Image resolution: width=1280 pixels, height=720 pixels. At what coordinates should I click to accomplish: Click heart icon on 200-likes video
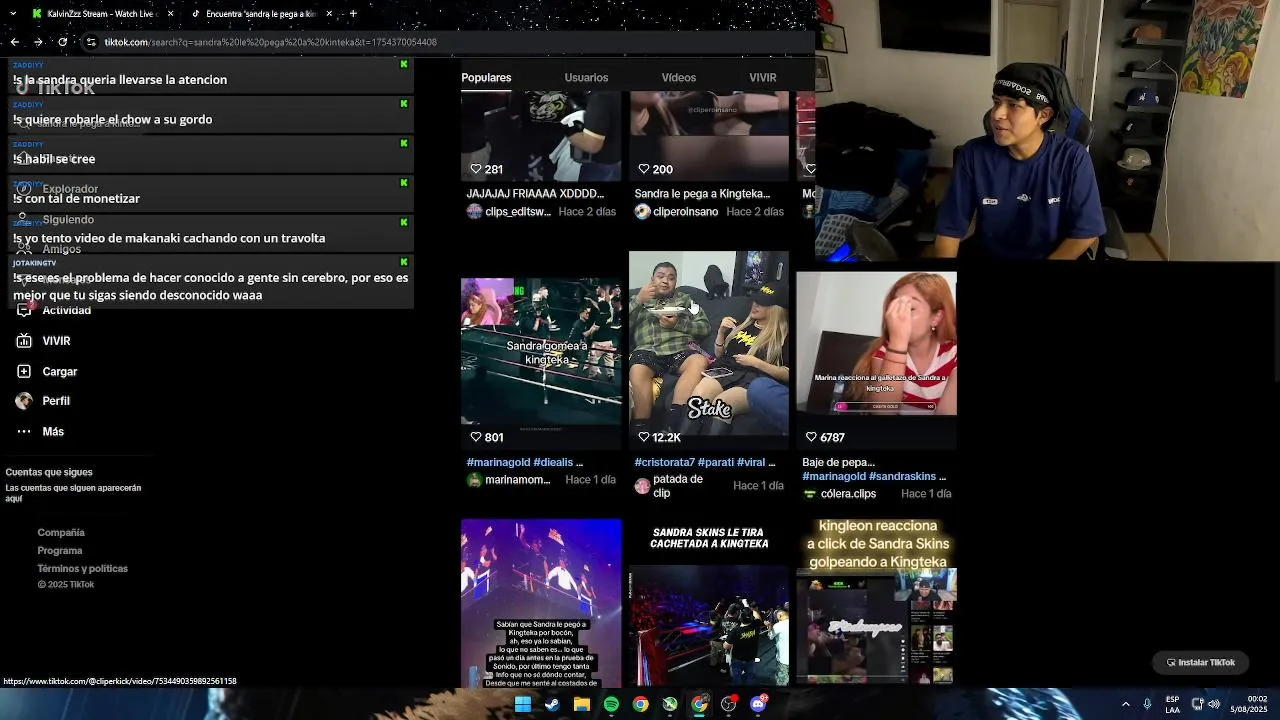[644, 169]
